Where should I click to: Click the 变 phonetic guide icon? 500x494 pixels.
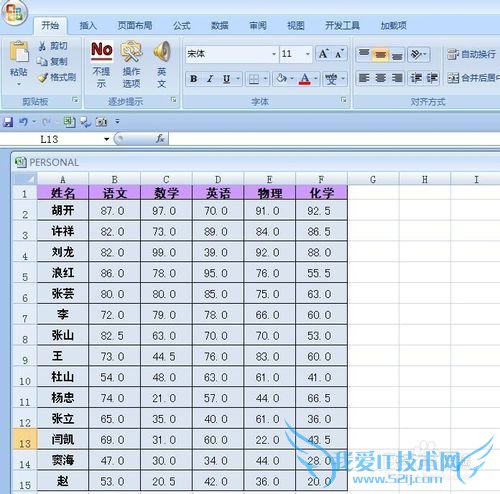331,79
